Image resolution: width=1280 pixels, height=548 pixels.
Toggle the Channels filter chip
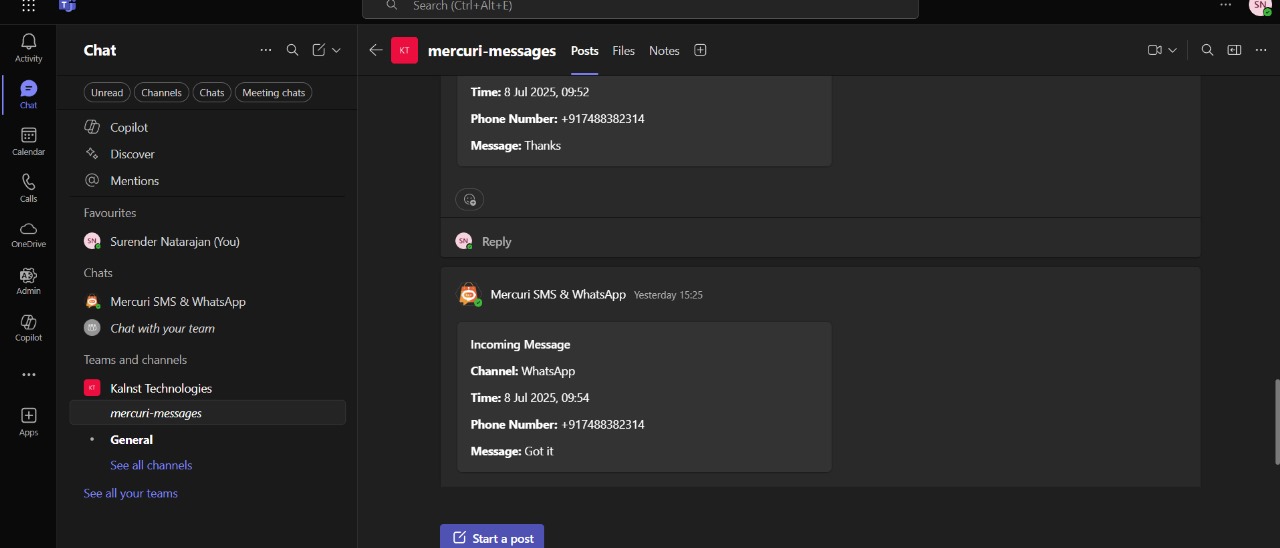[x=161, y=93]
